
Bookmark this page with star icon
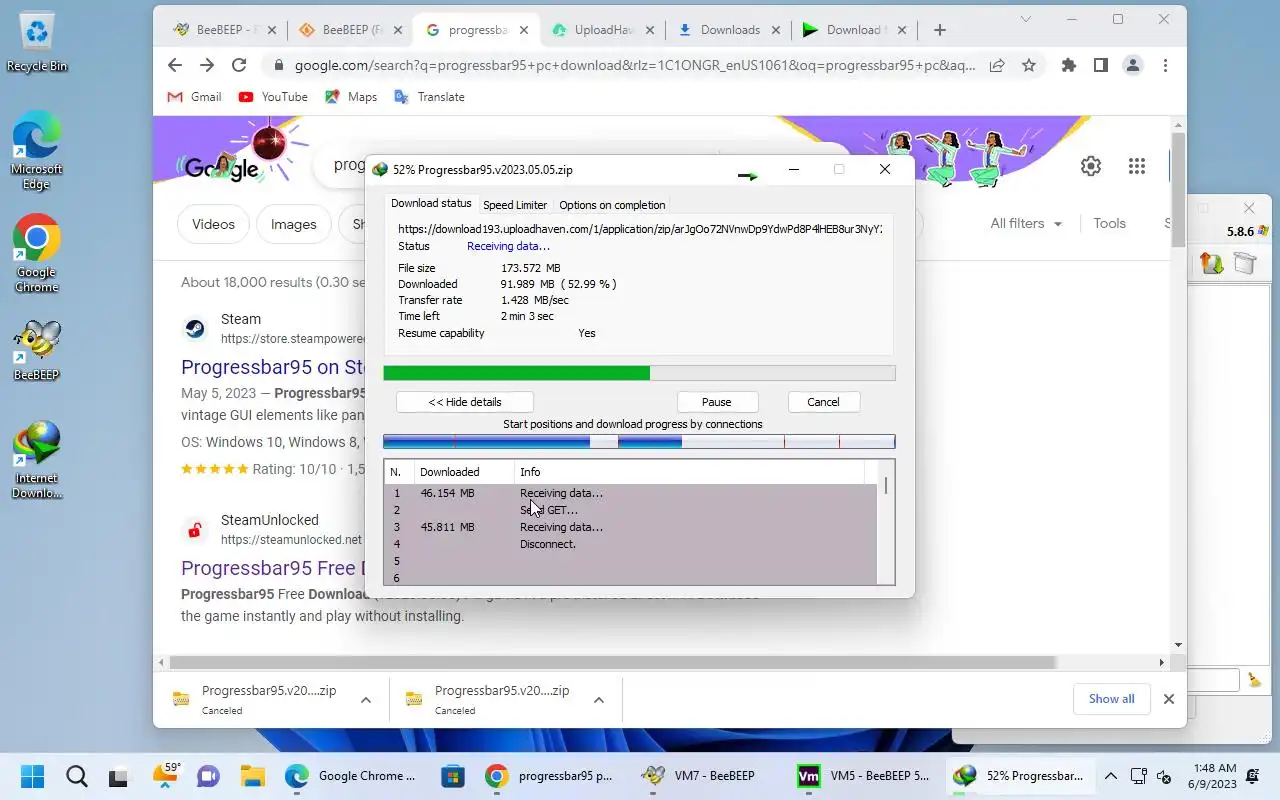[x=1028, y=65]
